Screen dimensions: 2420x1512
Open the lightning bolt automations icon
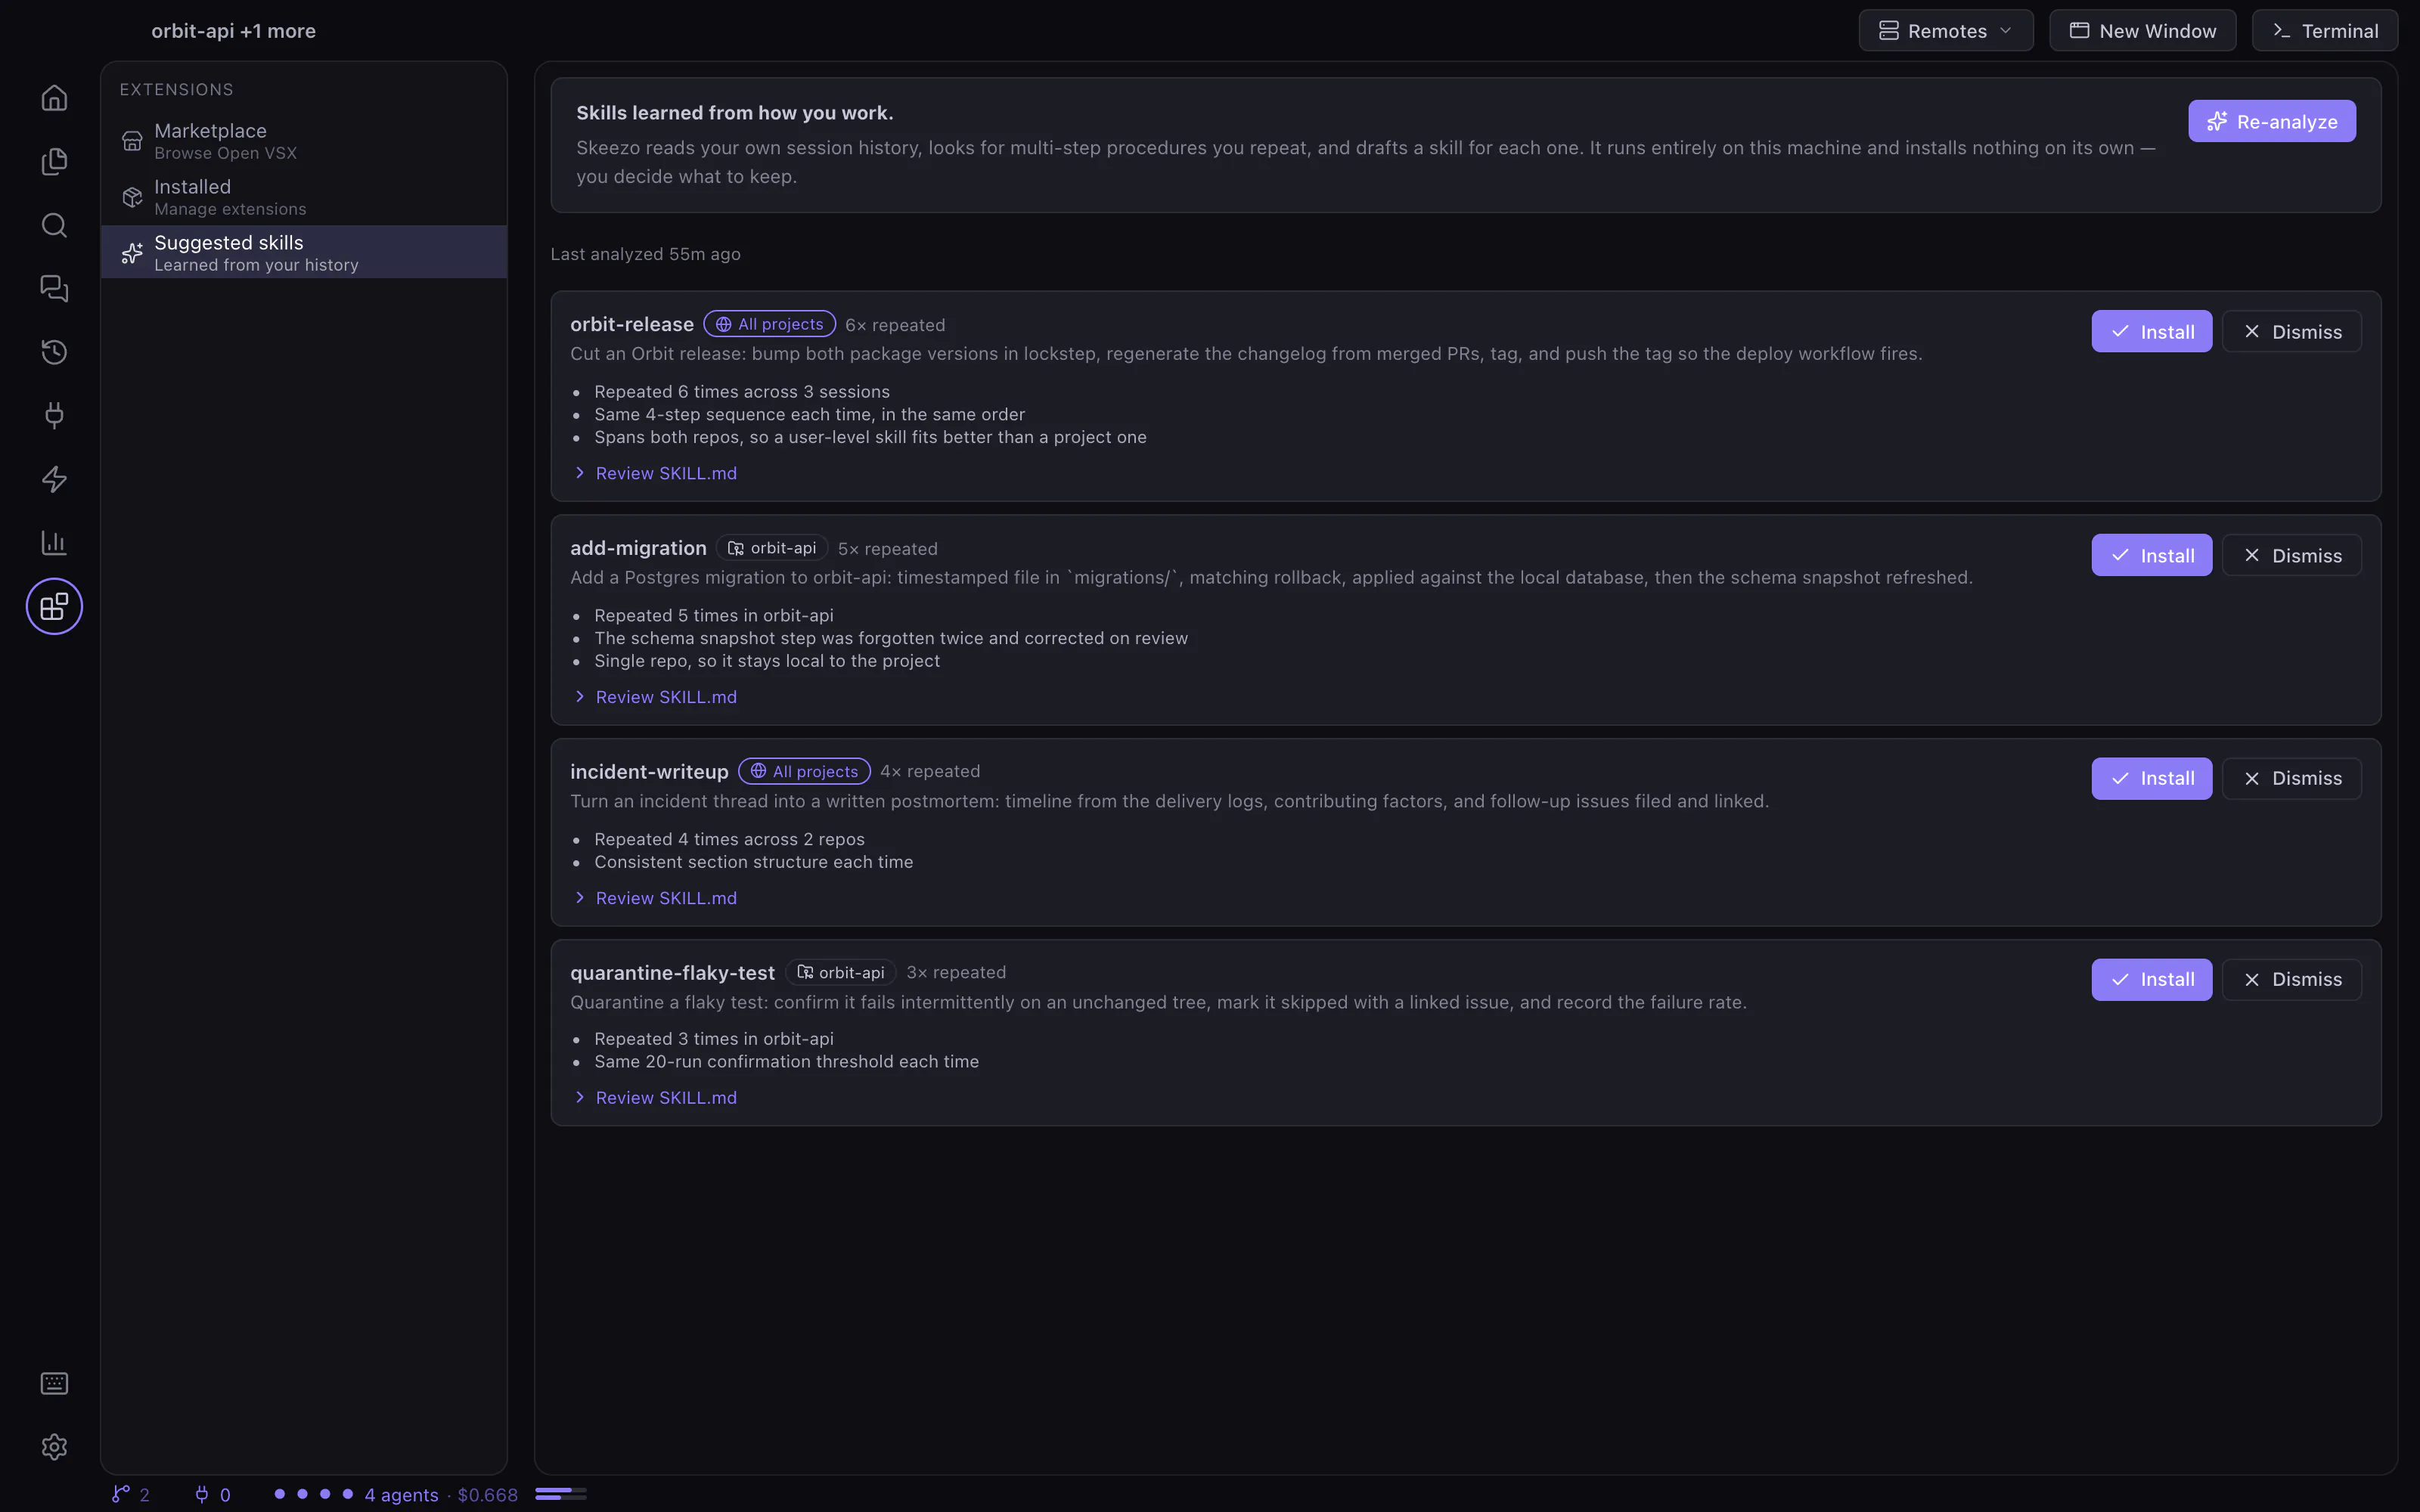coord(54,479)
